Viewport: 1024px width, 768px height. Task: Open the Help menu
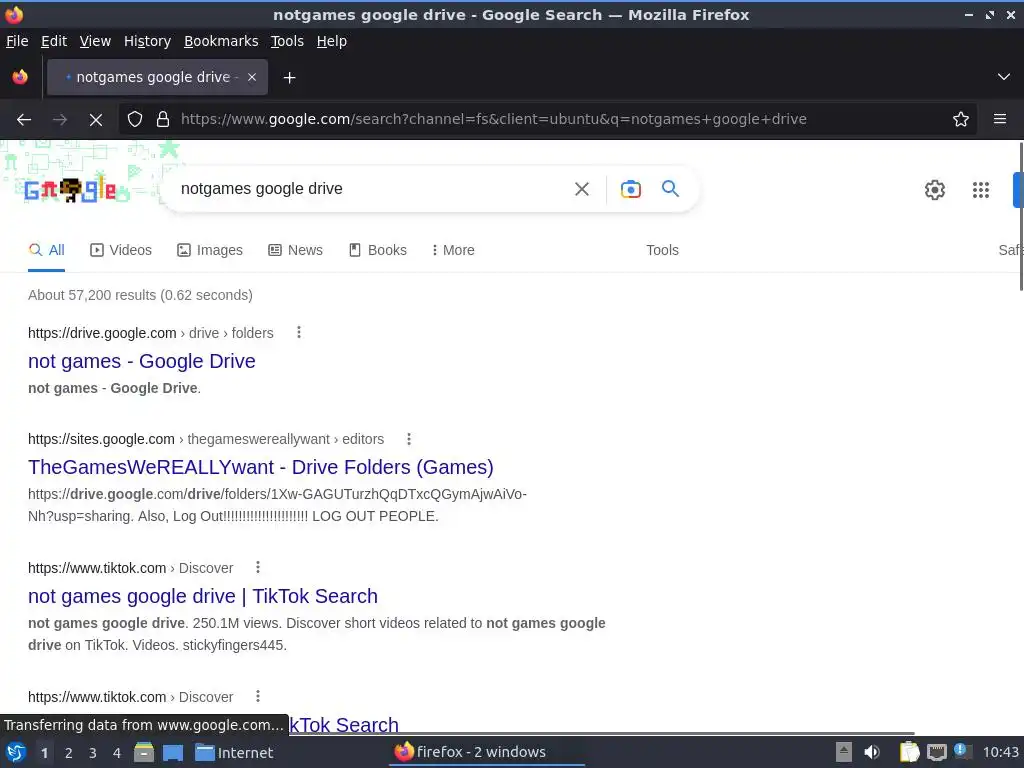[x=332, y=41]
